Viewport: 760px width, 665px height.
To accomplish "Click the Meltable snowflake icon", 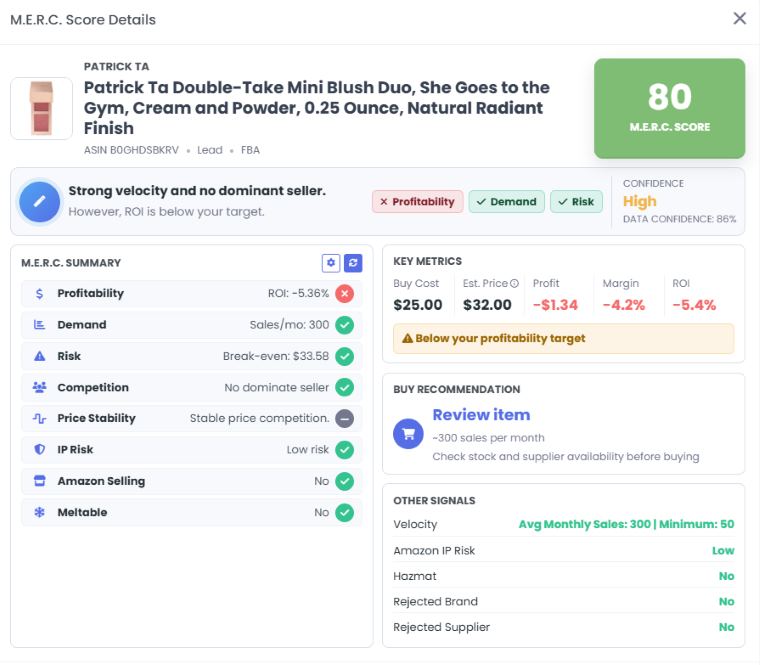I will 39,512.
